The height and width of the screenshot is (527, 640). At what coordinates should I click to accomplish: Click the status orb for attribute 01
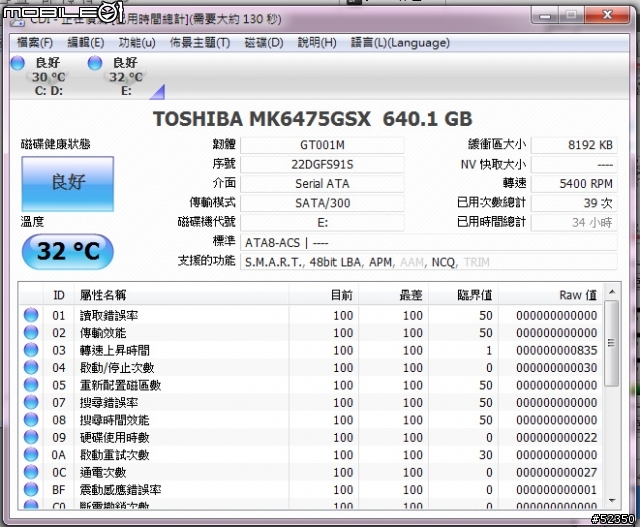pyautogui.click(x=31, y=315)
